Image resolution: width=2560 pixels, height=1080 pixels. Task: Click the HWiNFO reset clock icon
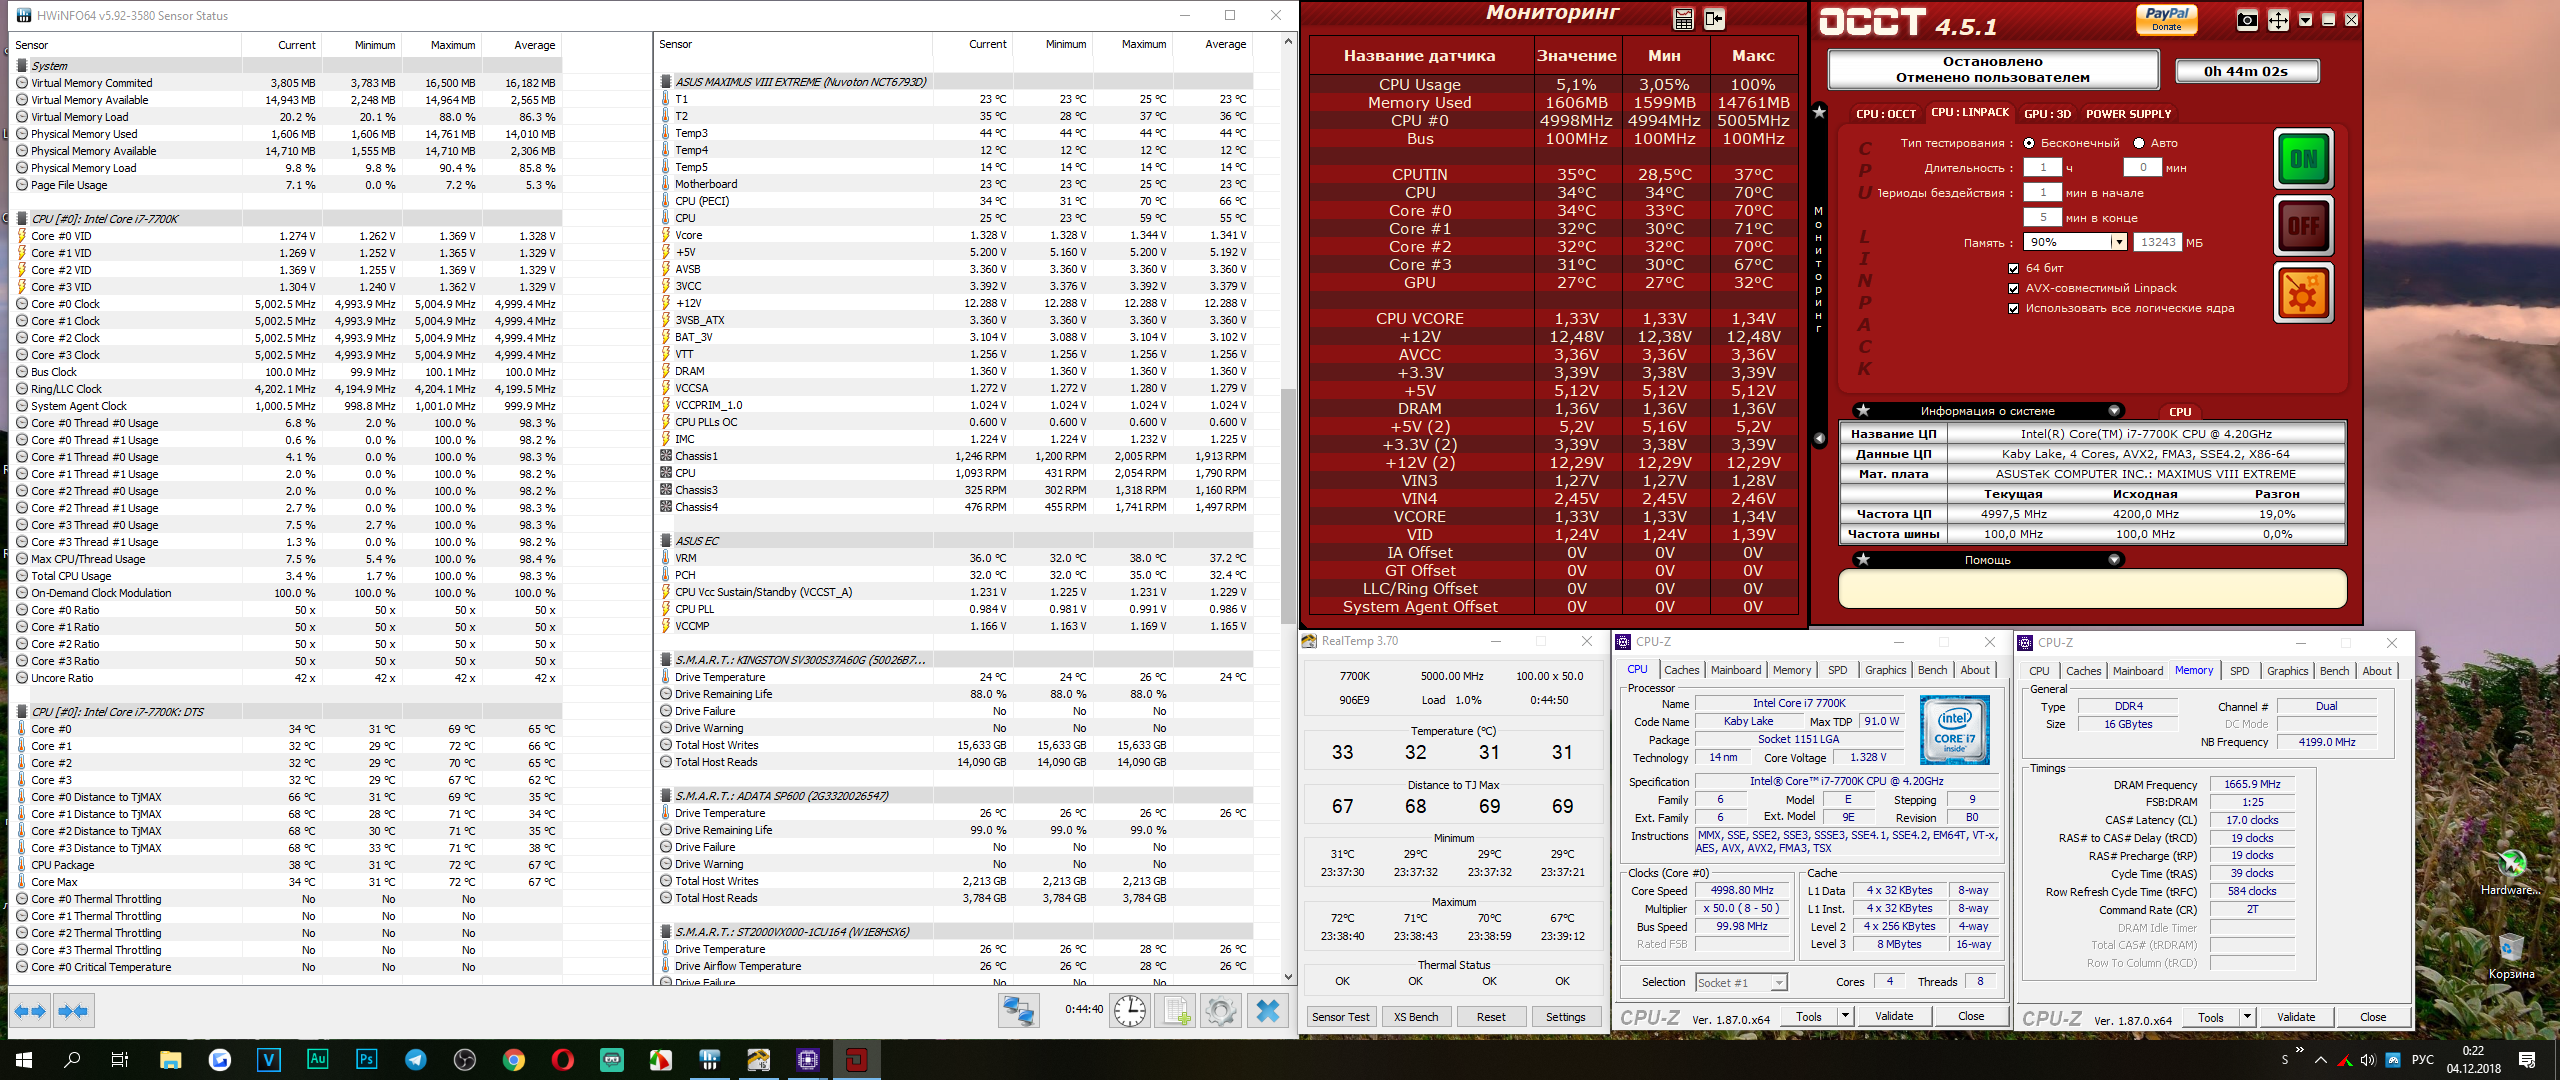point(1129,1011)
